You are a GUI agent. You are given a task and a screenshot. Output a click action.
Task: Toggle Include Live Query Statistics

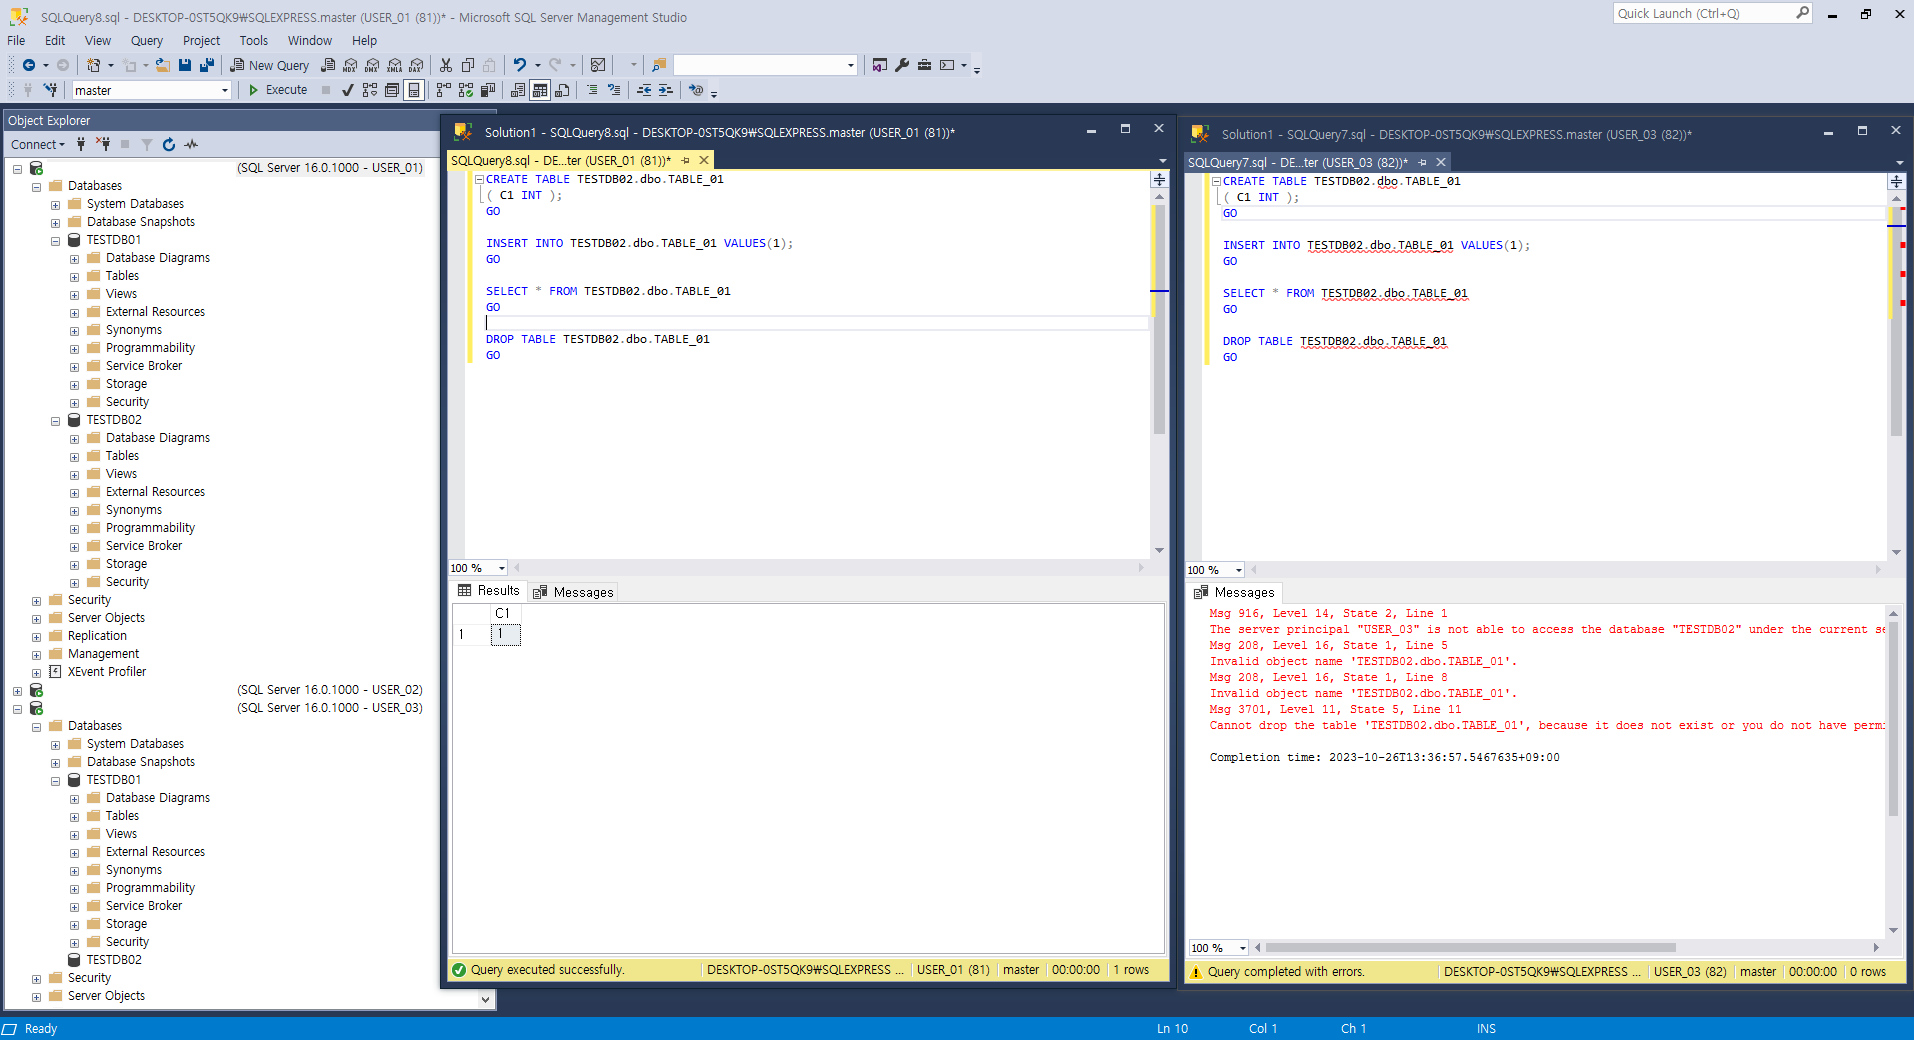466,90
